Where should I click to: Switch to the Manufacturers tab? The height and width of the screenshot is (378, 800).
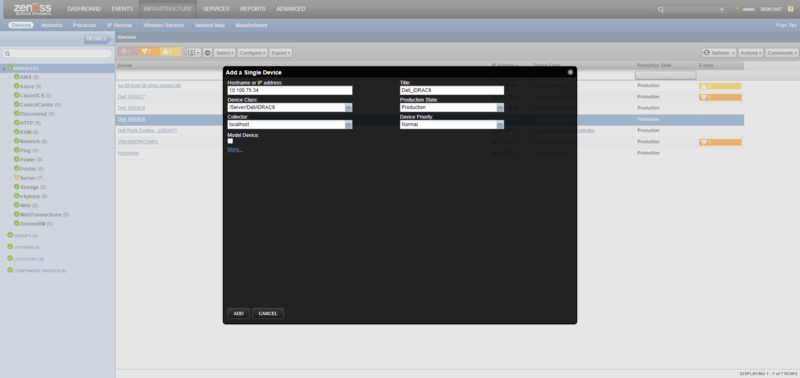[251, 25]
